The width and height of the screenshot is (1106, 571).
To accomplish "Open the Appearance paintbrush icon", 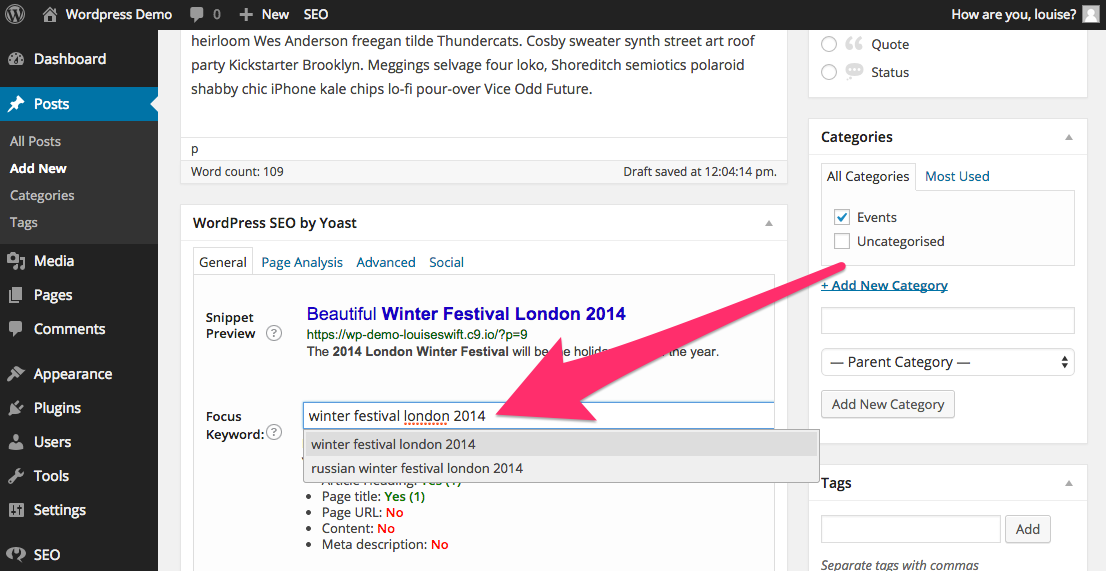I will click(x=16, y=374).
